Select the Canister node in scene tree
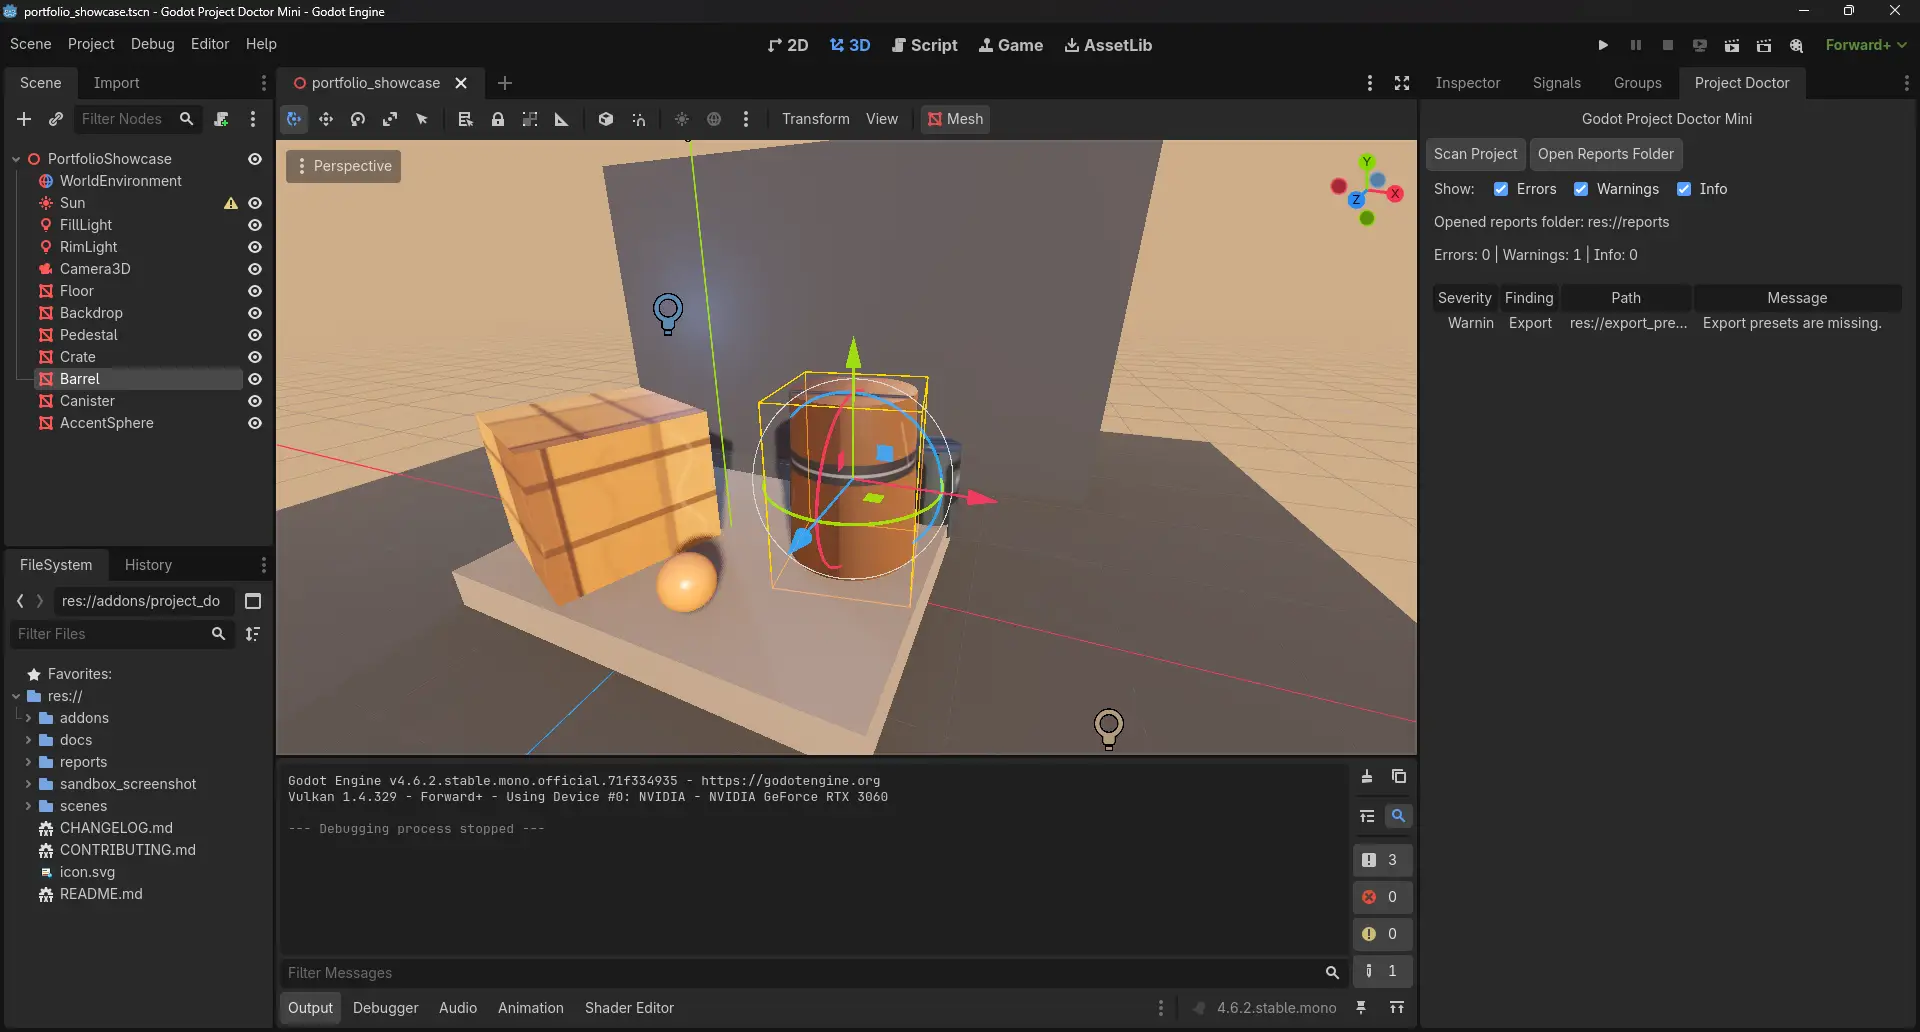This screenshot has height=1032, width=1920. click(x=87, y=401)
